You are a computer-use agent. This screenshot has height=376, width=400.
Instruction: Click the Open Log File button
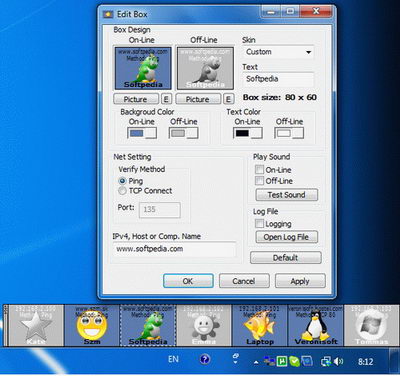point(287,237)
